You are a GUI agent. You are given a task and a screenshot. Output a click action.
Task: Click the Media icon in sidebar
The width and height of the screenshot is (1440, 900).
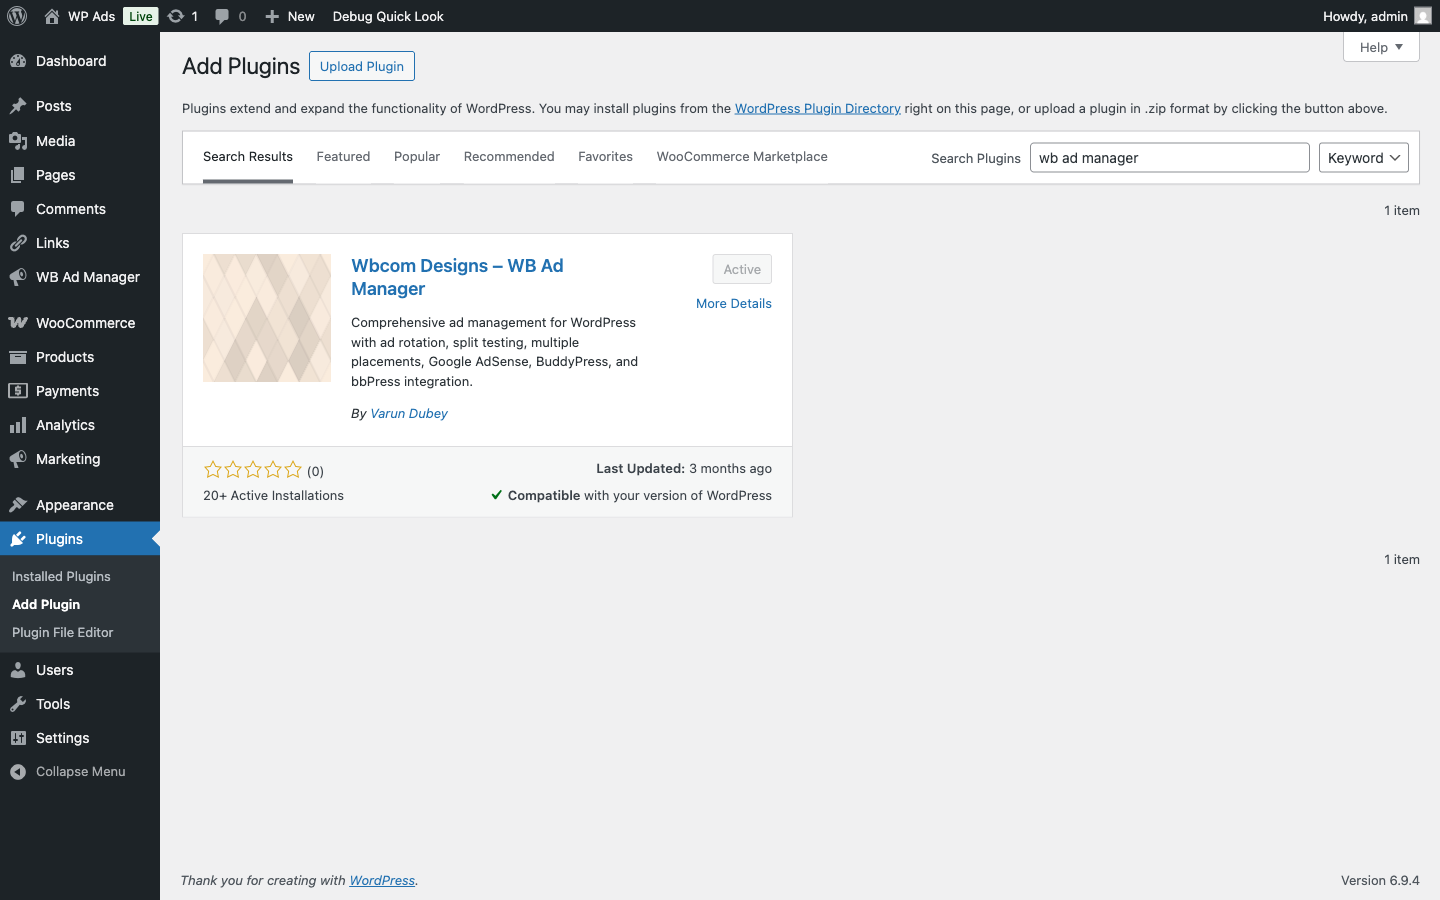(18, 141)
